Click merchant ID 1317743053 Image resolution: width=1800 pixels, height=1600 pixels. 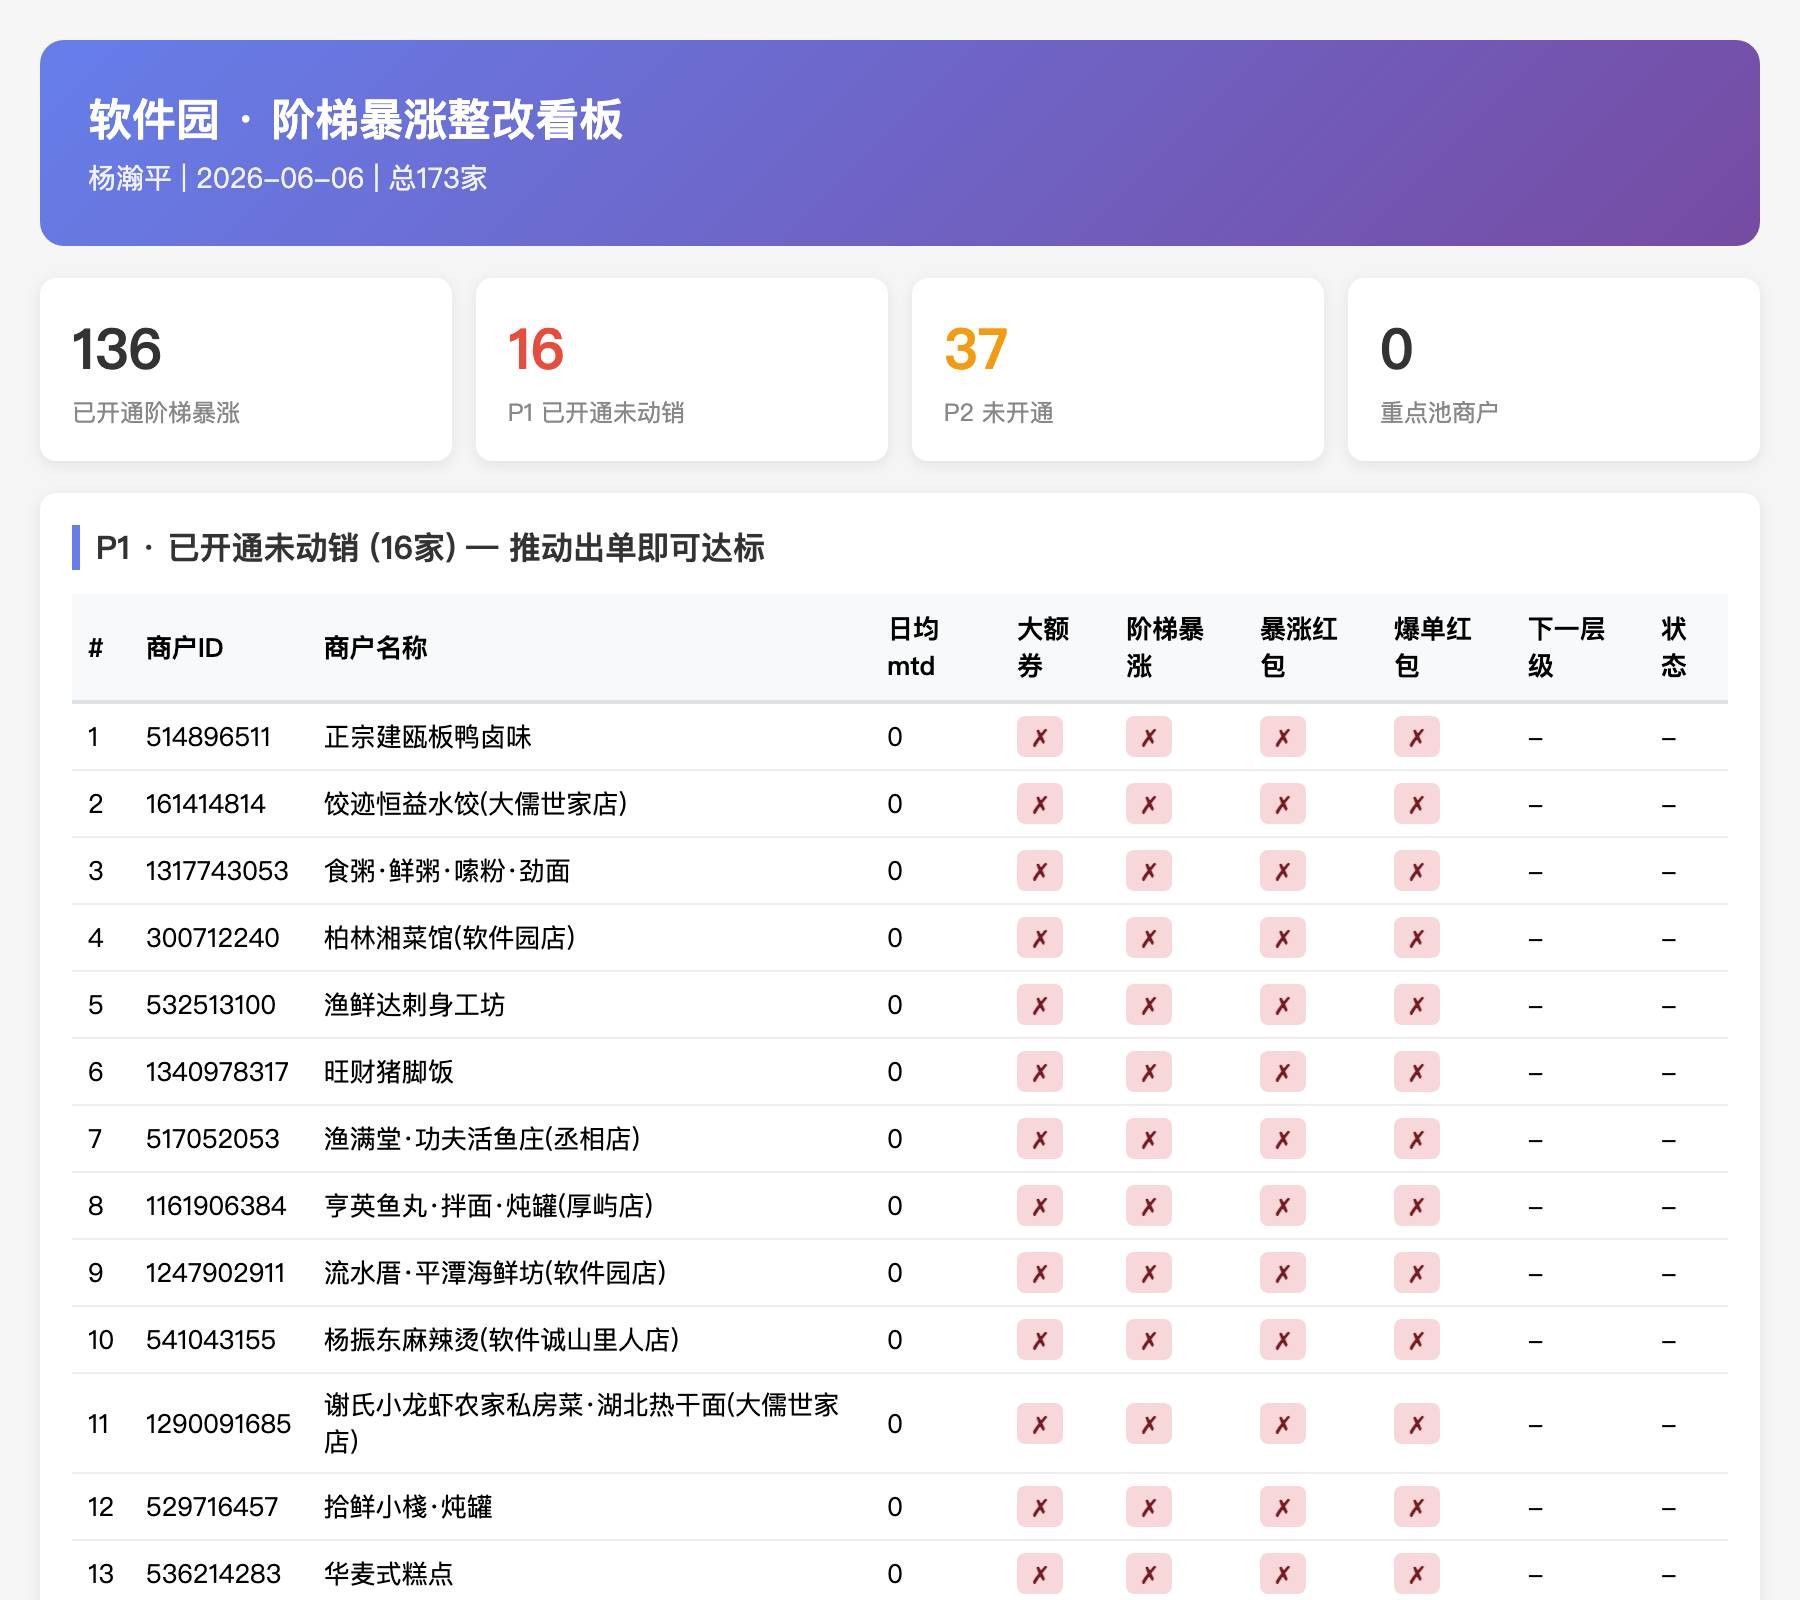[x=217, y=871]
